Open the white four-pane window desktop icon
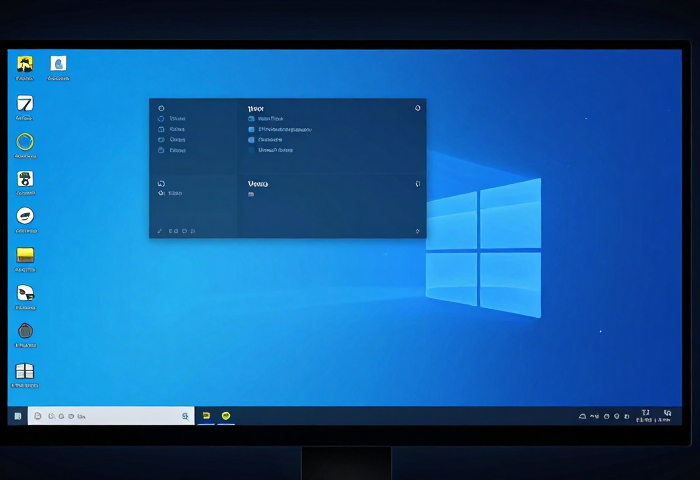Image resolution: width=700 pixels, height=480 pixels. (25, 371)
